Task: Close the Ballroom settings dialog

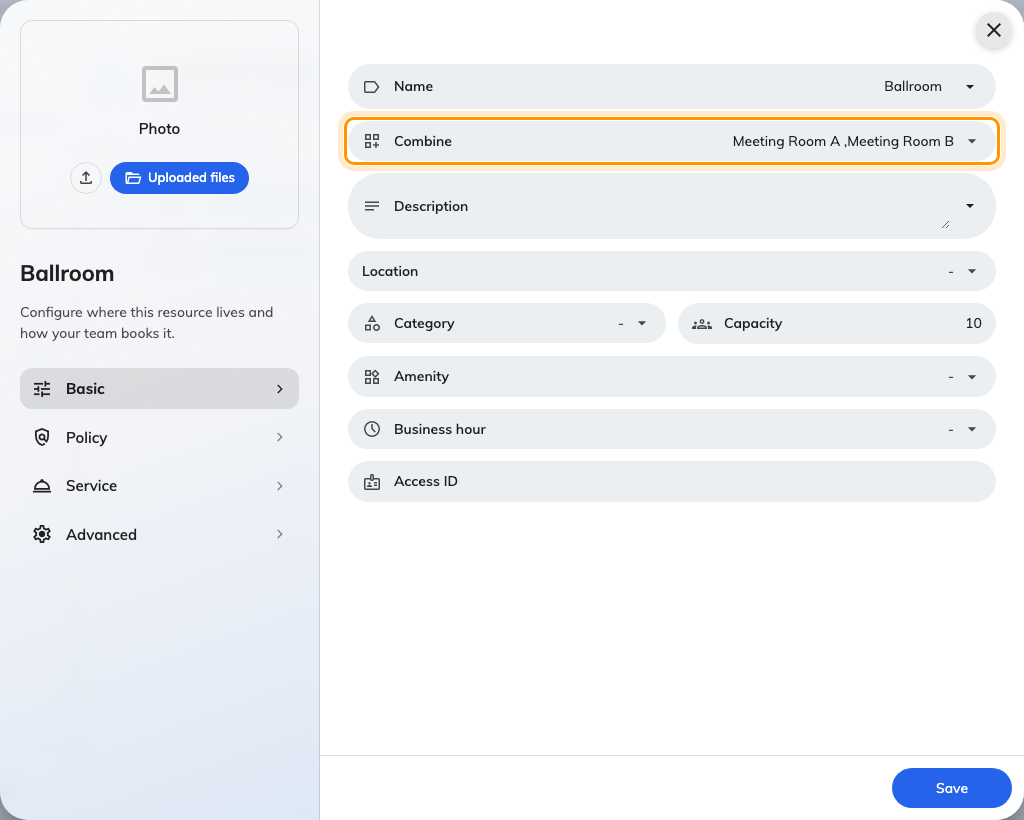Action: coord(993,30)
